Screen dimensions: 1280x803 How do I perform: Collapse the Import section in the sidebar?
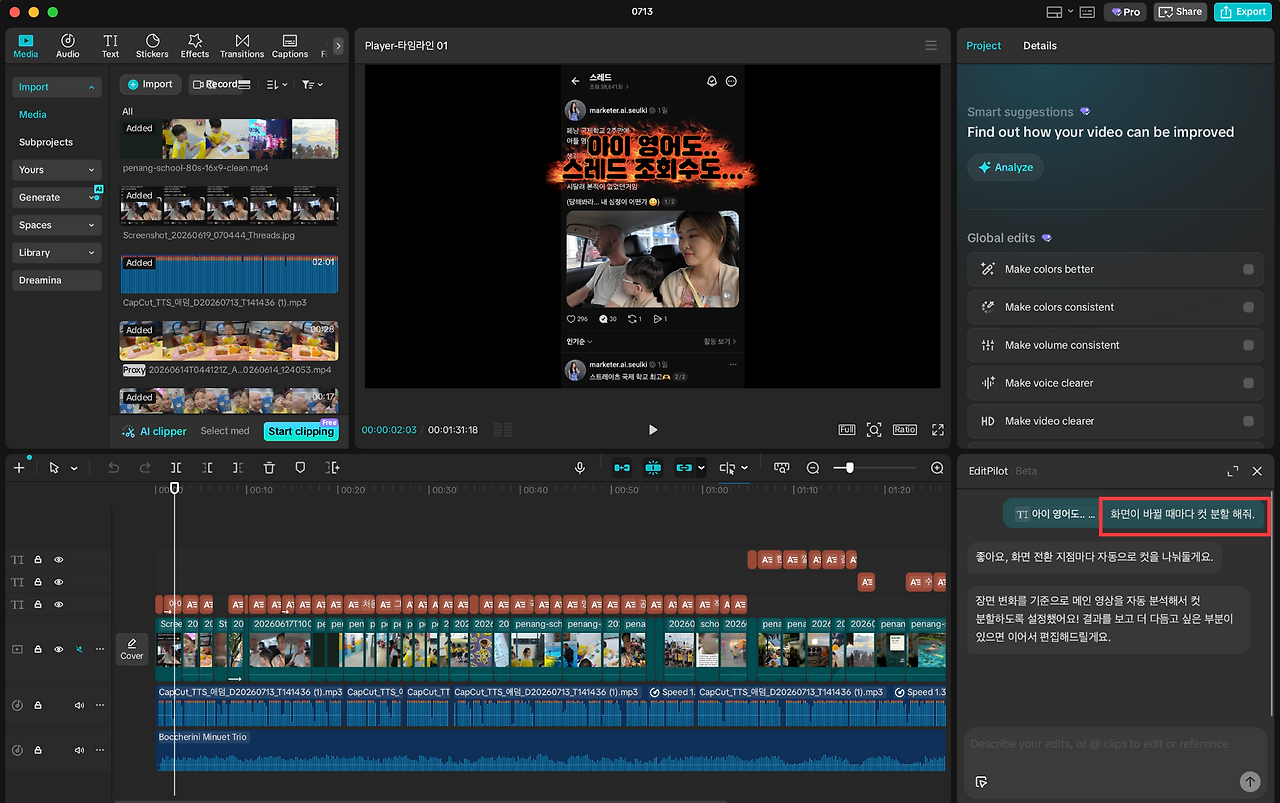[x=57, y=87]
